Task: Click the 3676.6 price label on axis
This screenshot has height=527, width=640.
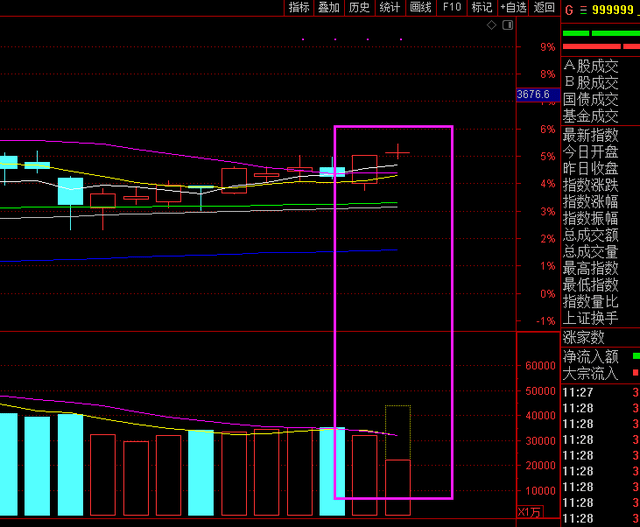Action: [x=538, y=95]
